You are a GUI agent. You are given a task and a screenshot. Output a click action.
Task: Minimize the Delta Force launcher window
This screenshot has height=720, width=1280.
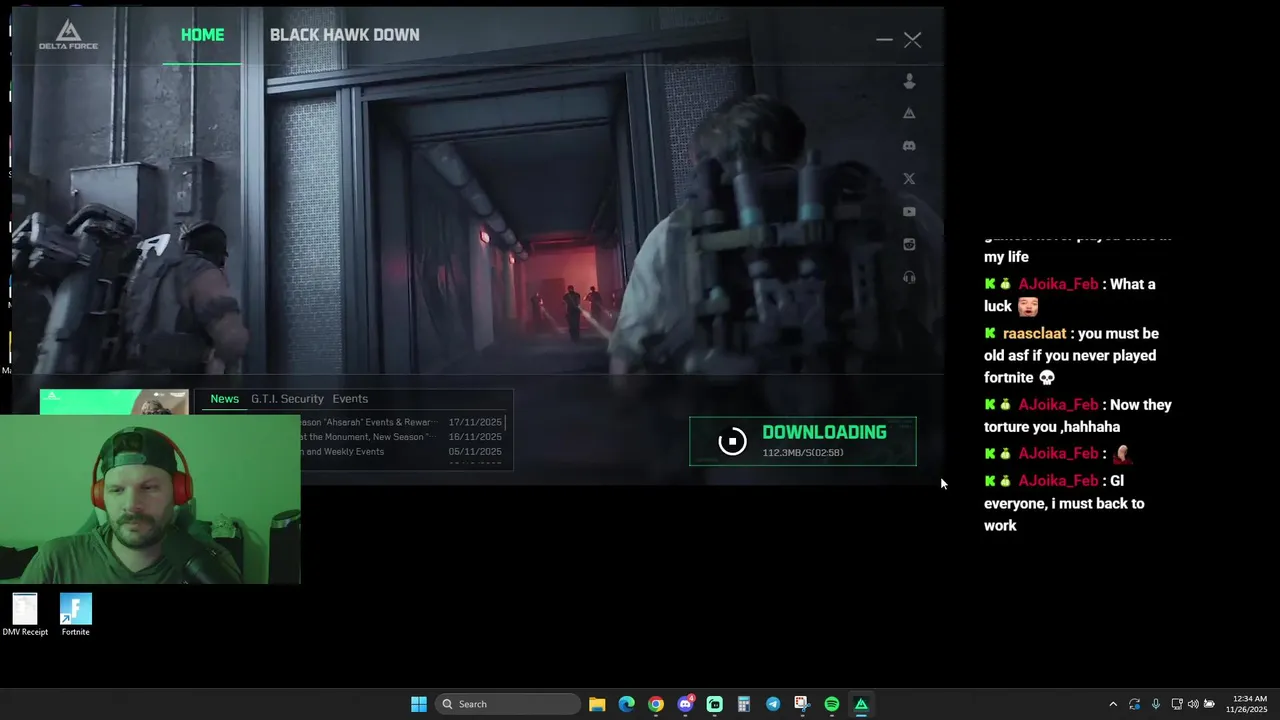[884, 40]
